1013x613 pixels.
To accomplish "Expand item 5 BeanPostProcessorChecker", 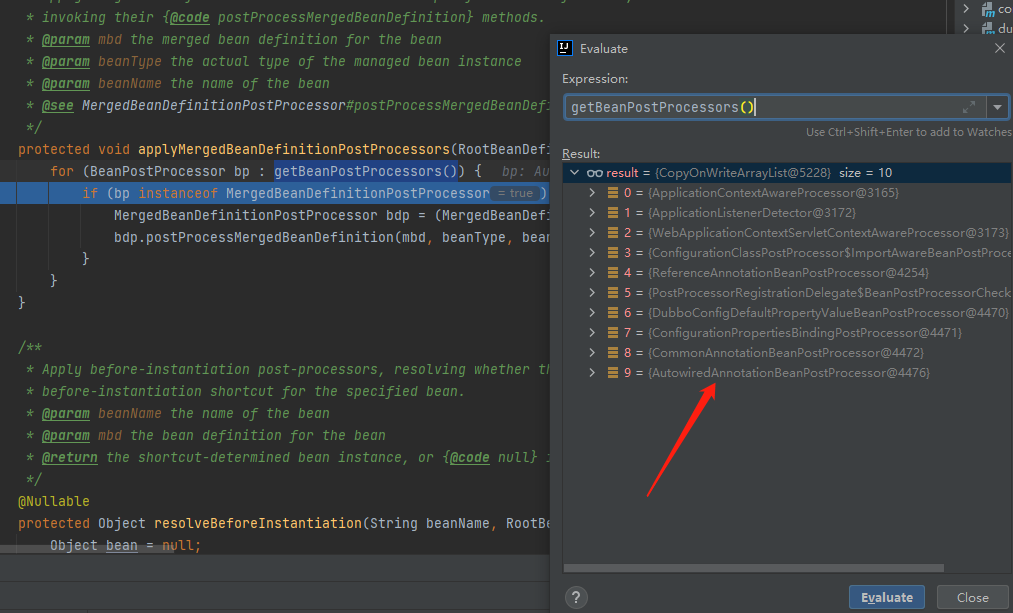I will (592, 293).
